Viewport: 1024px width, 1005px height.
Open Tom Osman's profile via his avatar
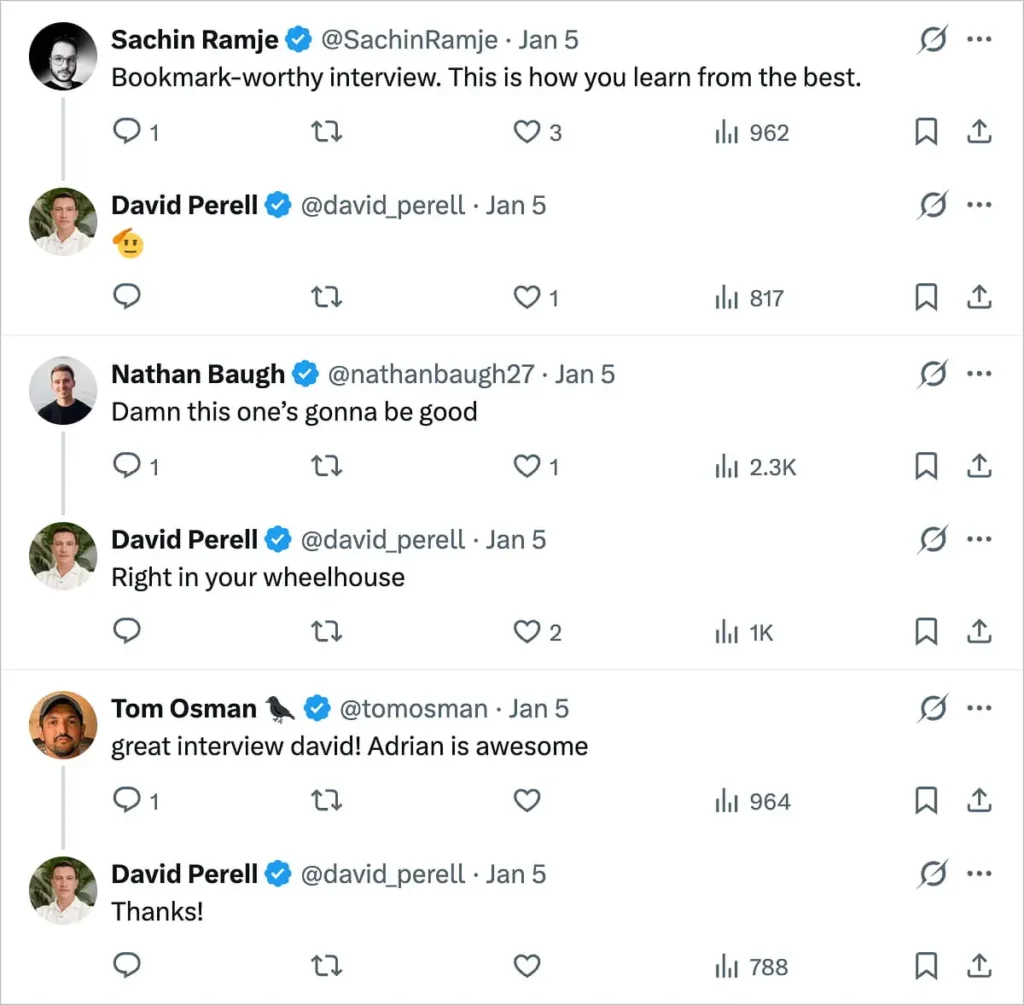click(x=62, y=725)
